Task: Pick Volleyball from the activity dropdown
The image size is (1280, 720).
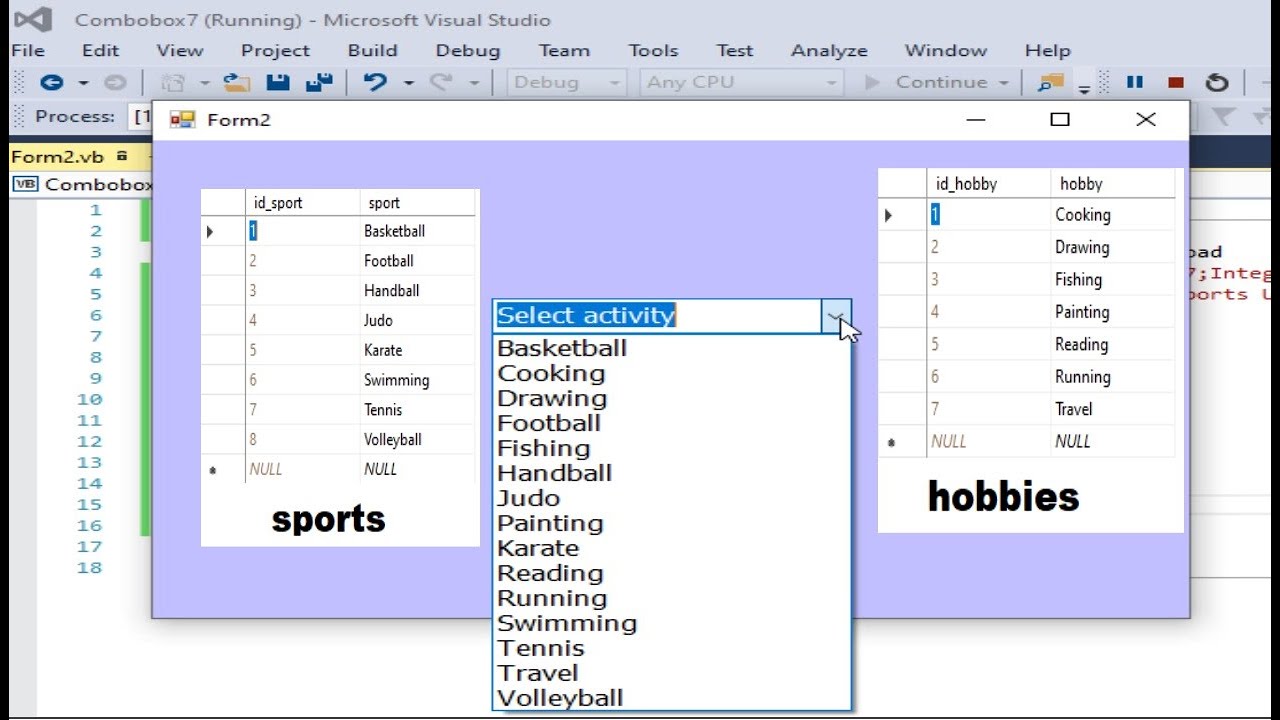Action: 672,698
